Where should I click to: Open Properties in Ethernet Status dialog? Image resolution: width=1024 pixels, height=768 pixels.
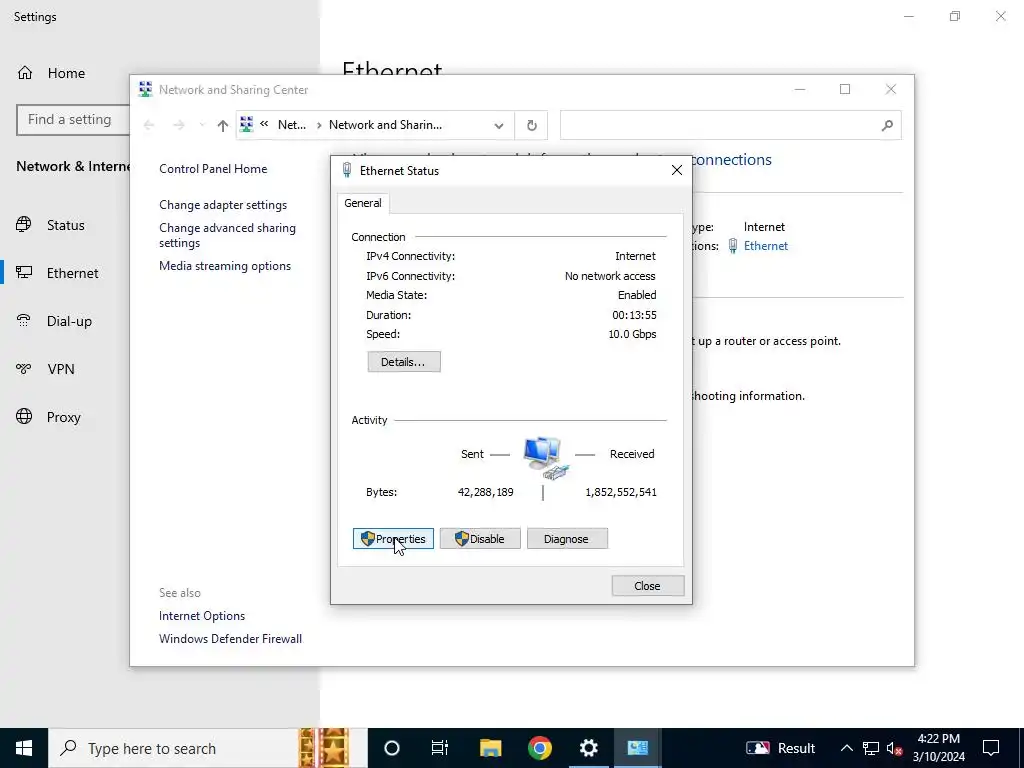pos(393,539)
